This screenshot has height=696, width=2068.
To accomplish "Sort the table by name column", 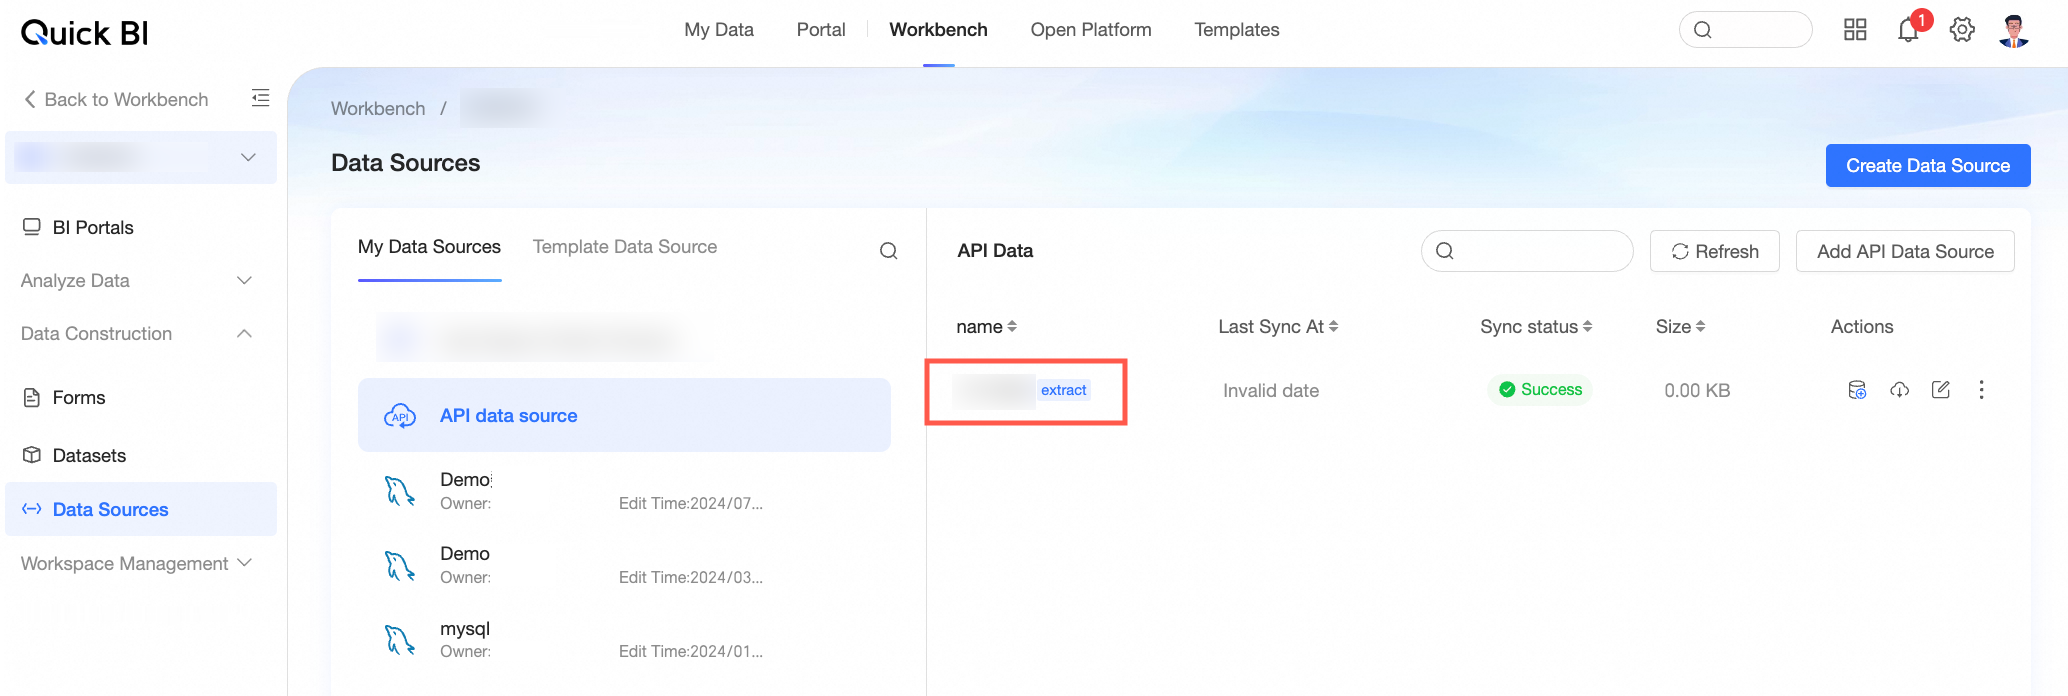I will coord(986,327).
